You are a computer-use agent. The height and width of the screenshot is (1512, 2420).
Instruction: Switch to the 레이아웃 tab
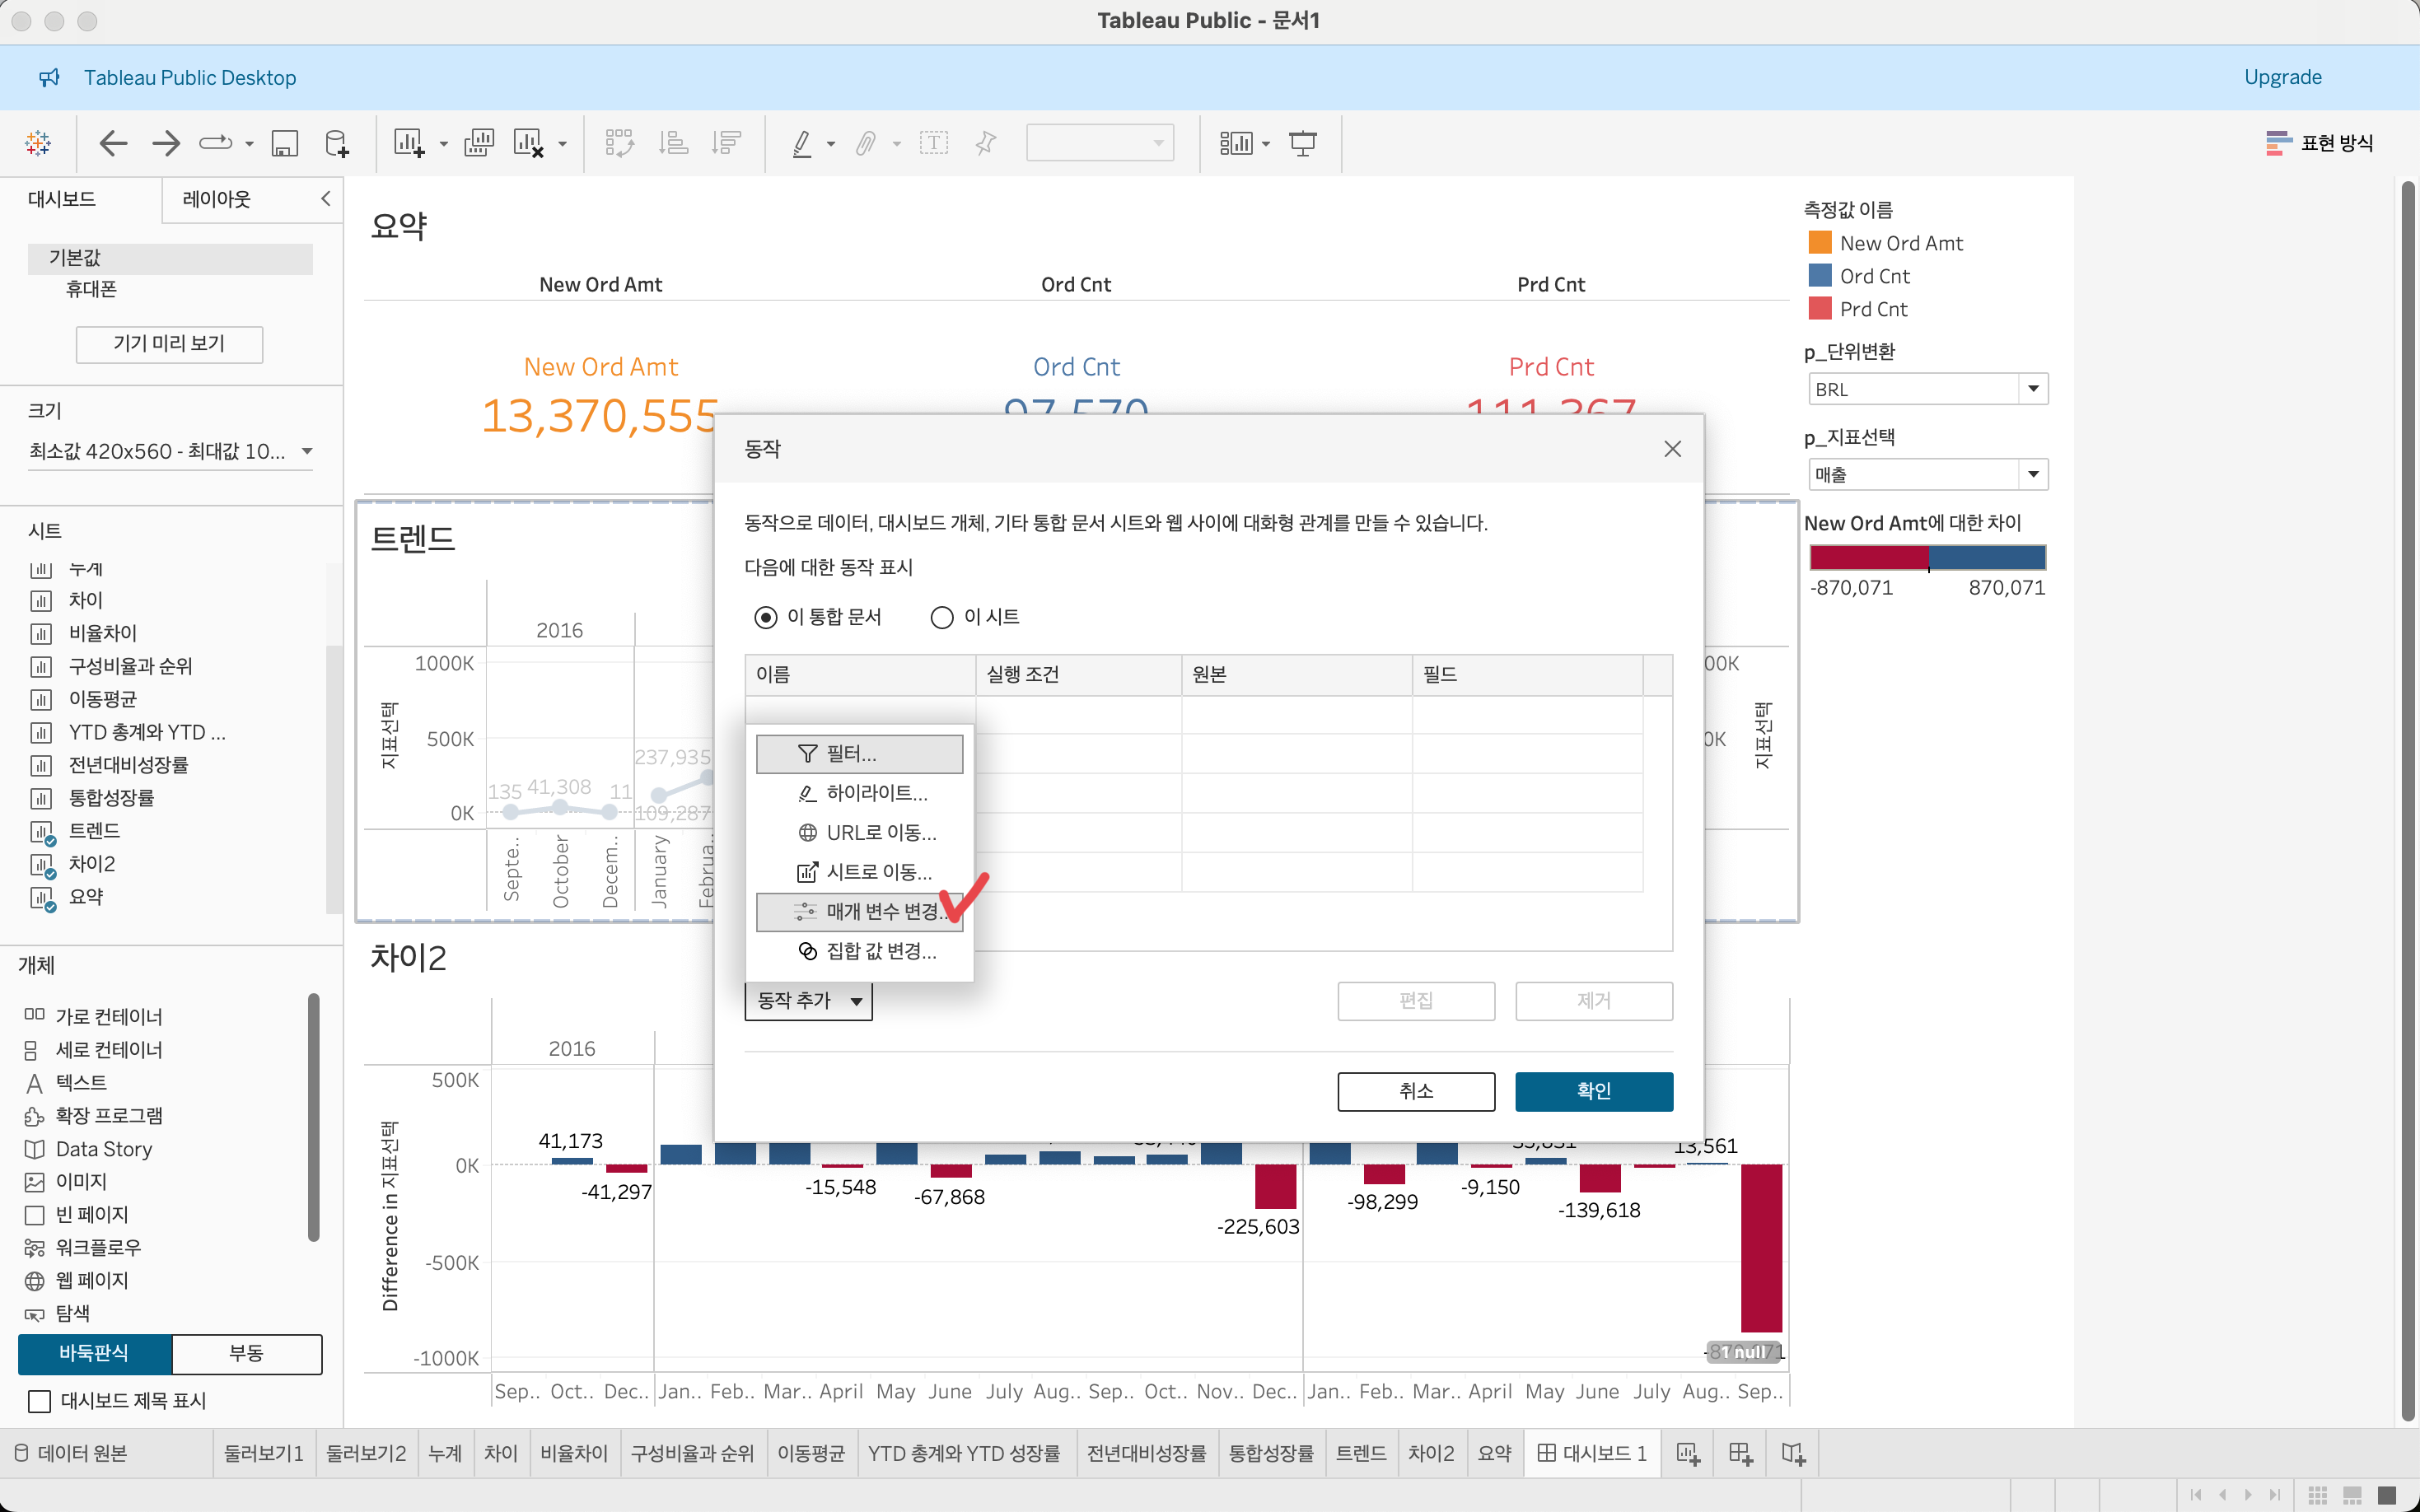[216, 199]
